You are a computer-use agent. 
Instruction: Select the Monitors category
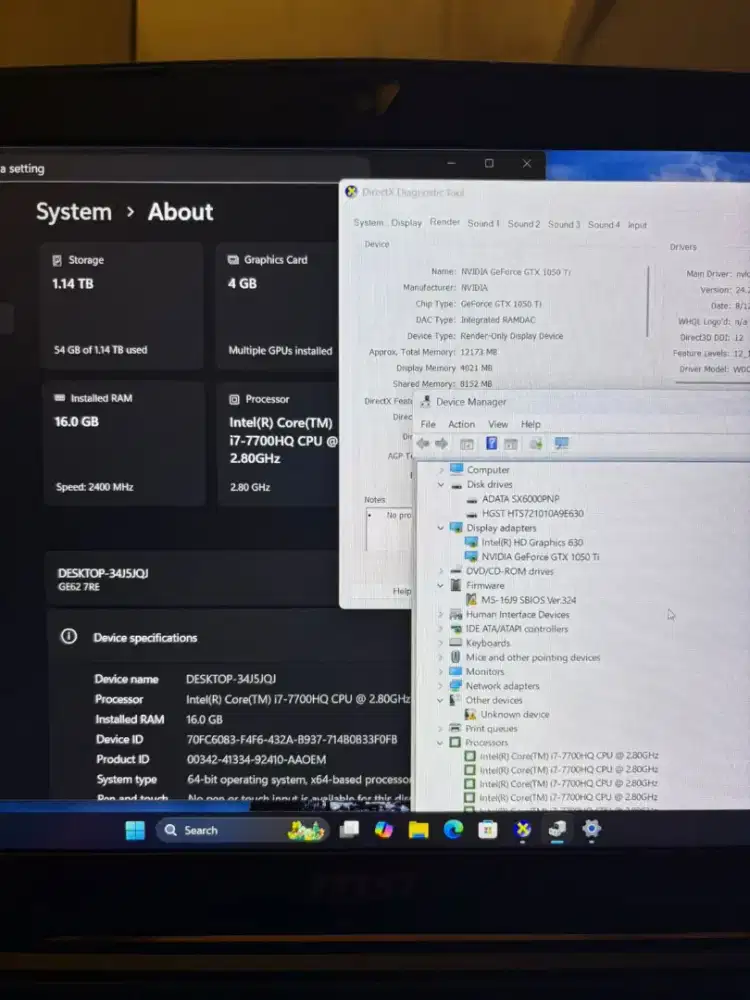(x=485, y=672)
